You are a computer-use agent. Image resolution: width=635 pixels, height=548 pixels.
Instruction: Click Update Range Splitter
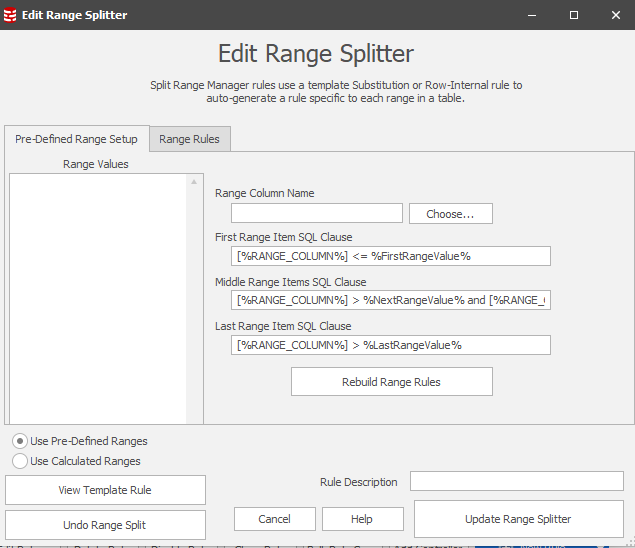pos(518,519)
